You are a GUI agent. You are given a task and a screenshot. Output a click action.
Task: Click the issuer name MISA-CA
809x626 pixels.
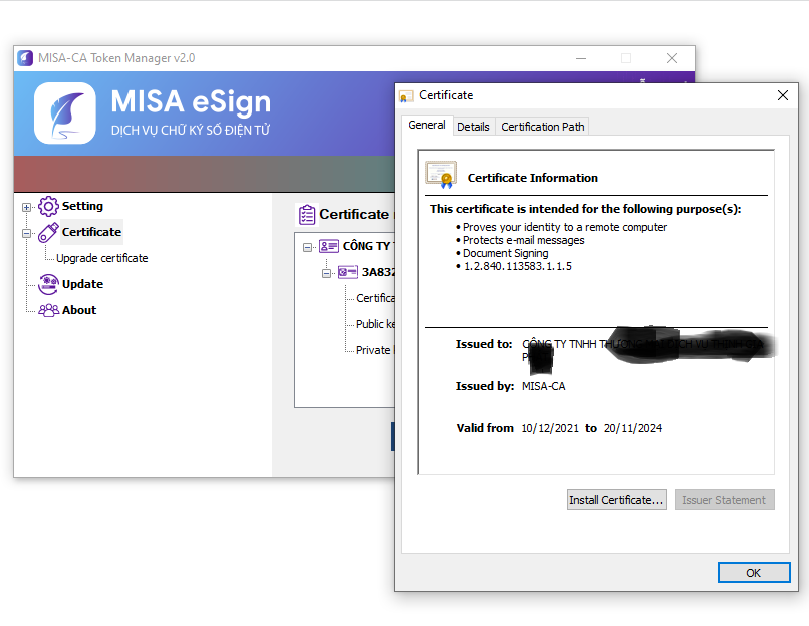tap(543, 386)
